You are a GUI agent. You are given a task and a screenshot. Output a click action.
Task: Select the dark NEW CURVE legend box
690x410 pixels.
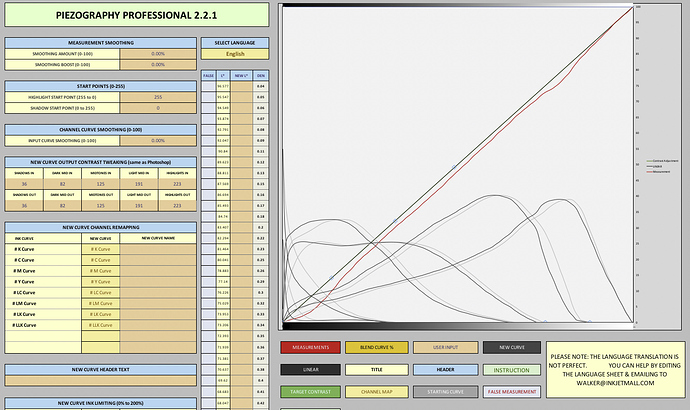[512, 348]
